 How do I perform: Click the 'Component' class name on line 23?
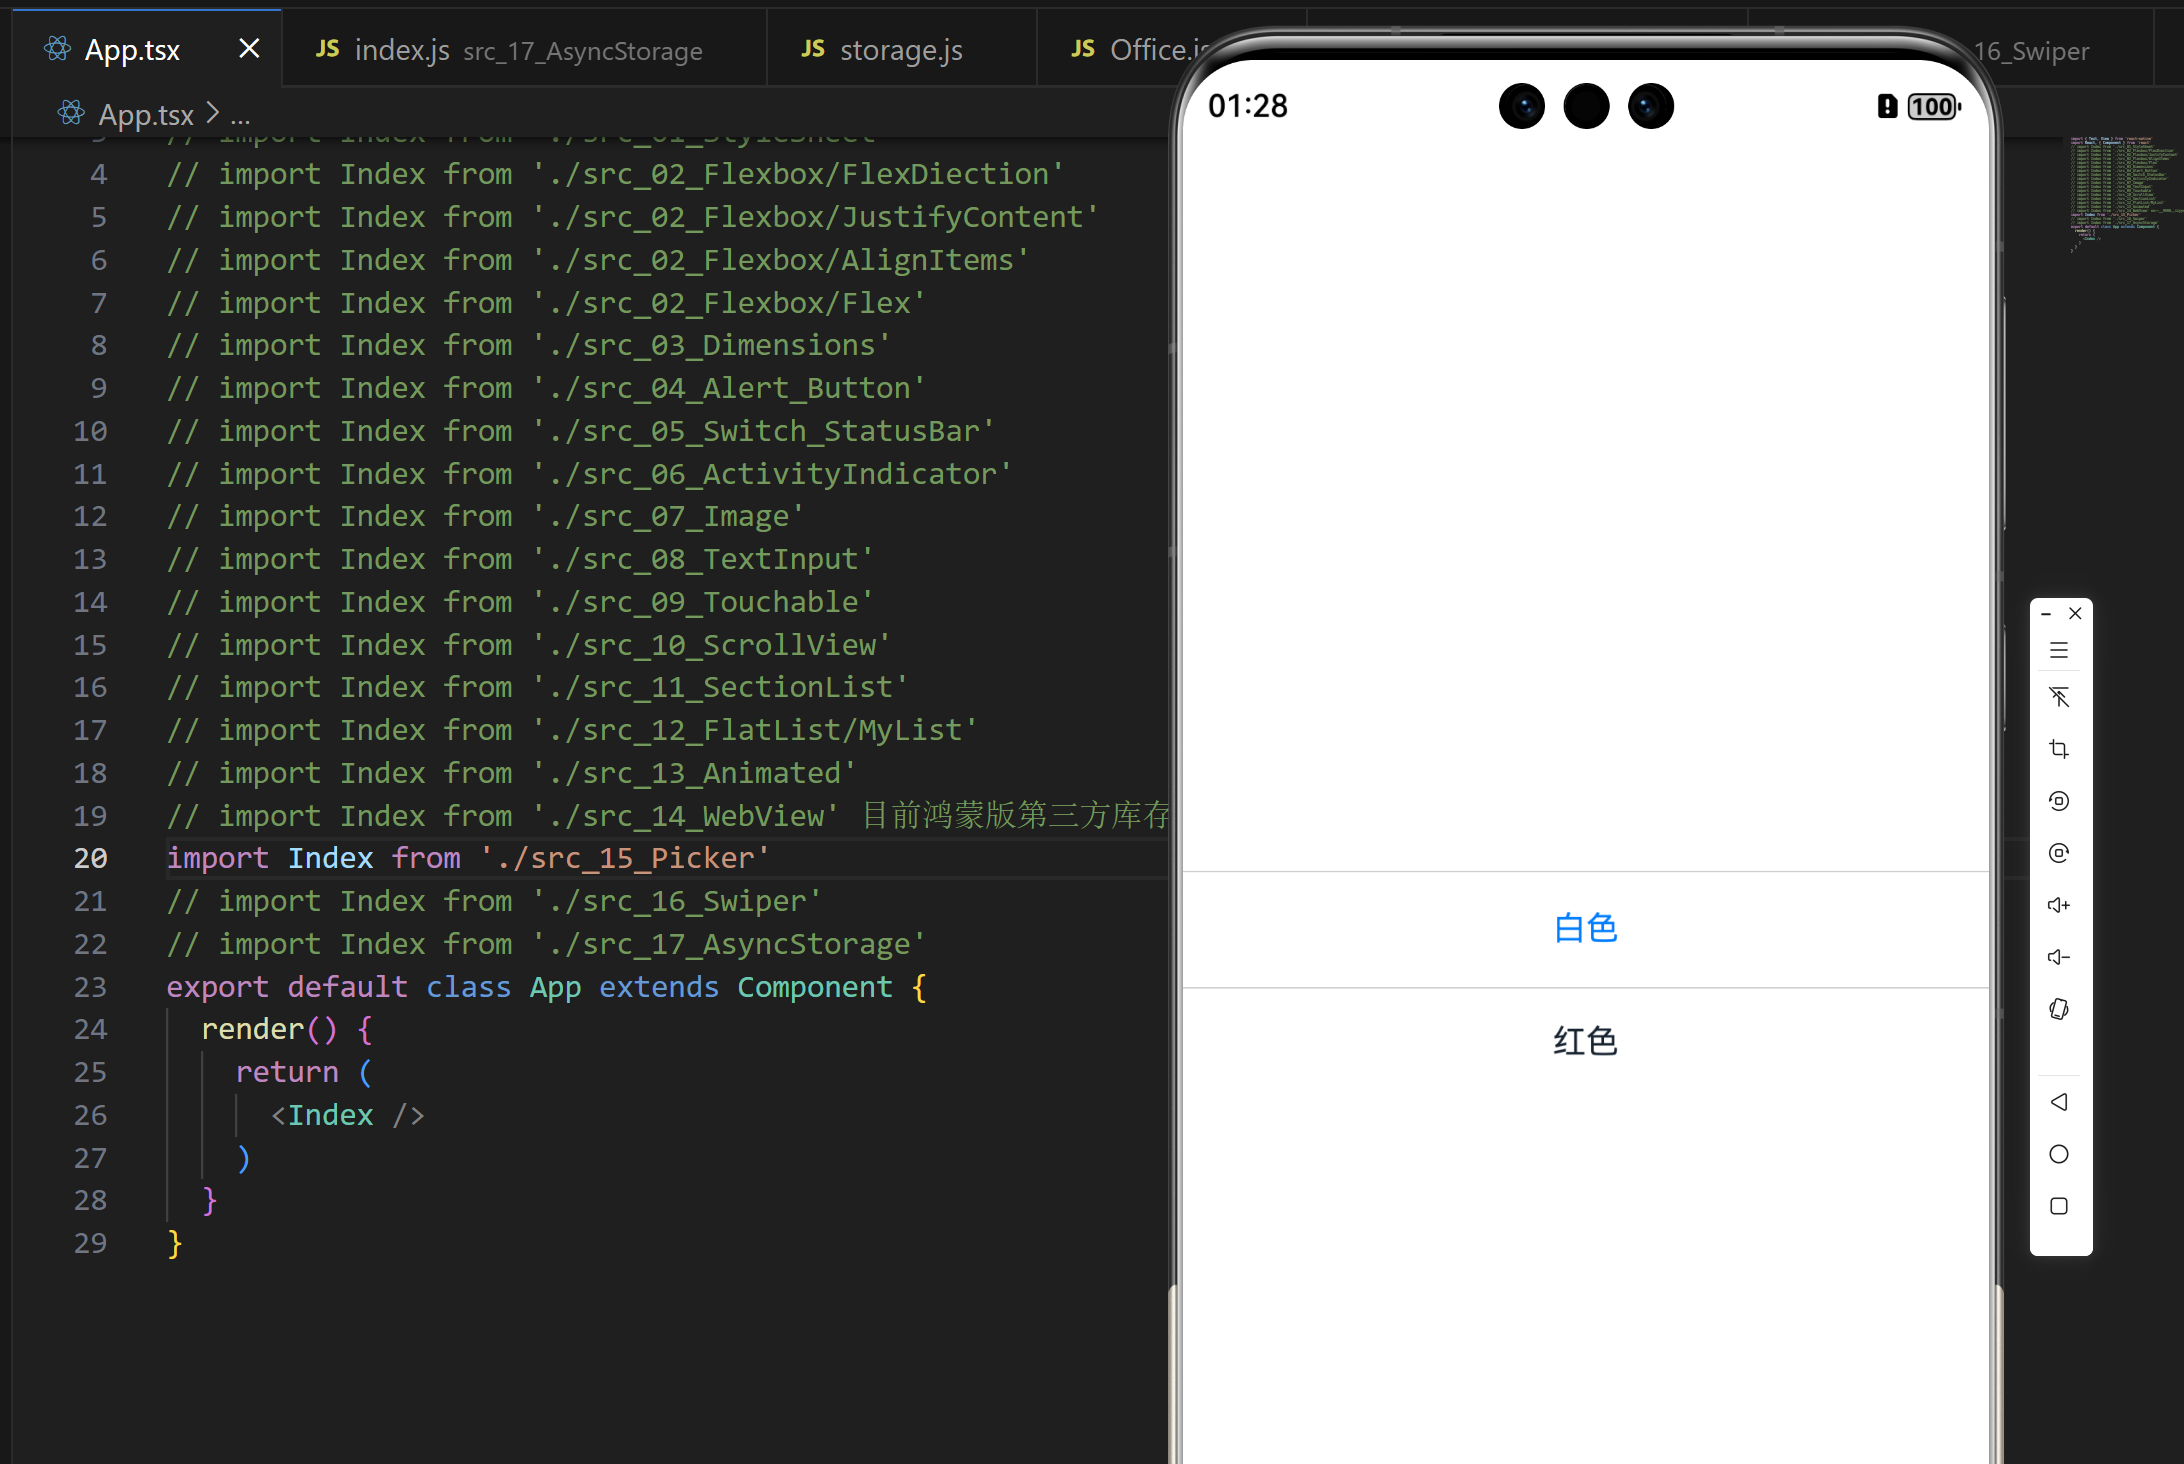815,988
